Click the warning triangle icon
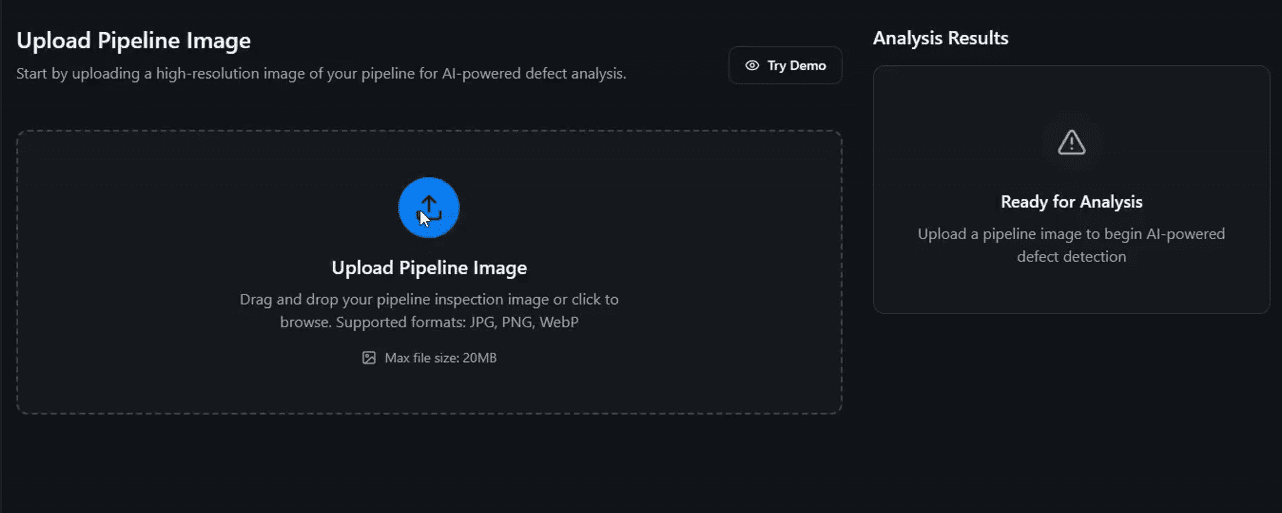The image size is (1282, 513). point(1071,142)
